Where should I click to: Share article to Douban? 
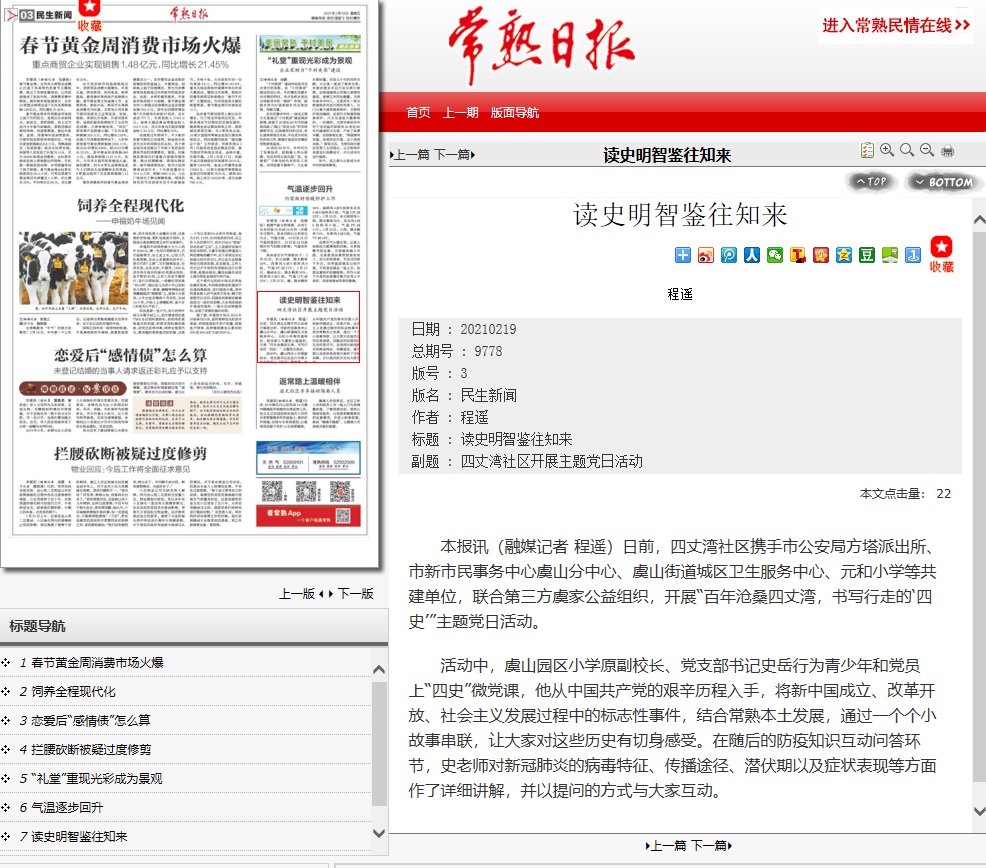tap(867, 255)
